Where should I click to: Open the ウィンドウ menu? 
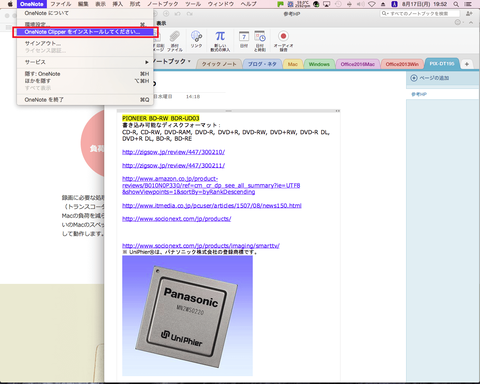click(x=221, y=4)
